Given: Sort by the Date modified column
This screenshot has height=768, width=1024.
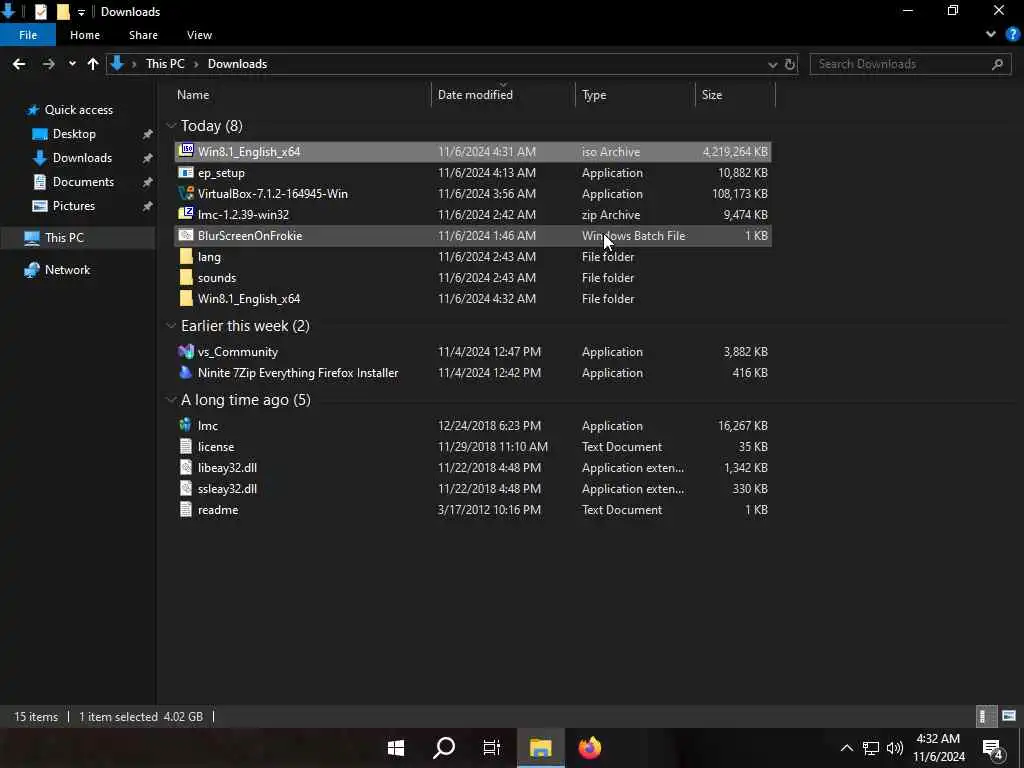Looking at the screenshot, I should coord(503,95).
